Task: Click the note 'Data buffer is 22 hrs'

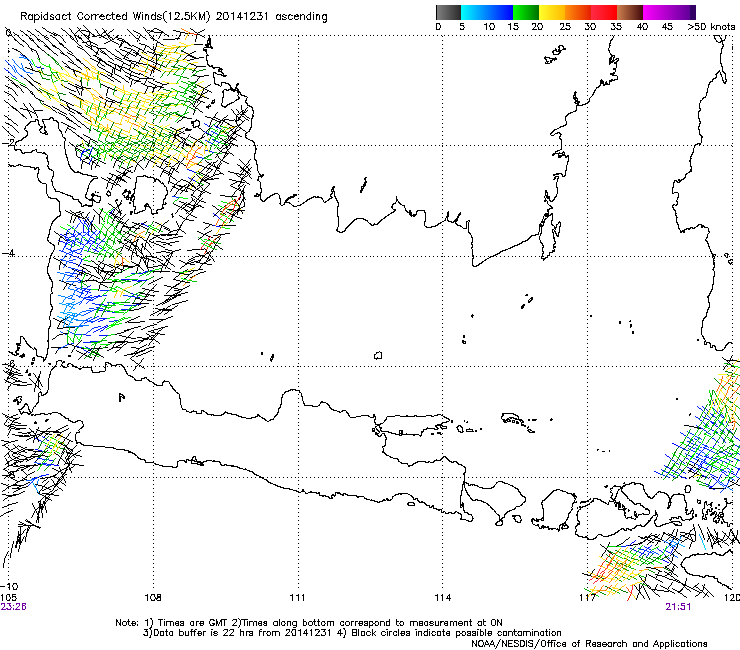Action: click(205, 633)
